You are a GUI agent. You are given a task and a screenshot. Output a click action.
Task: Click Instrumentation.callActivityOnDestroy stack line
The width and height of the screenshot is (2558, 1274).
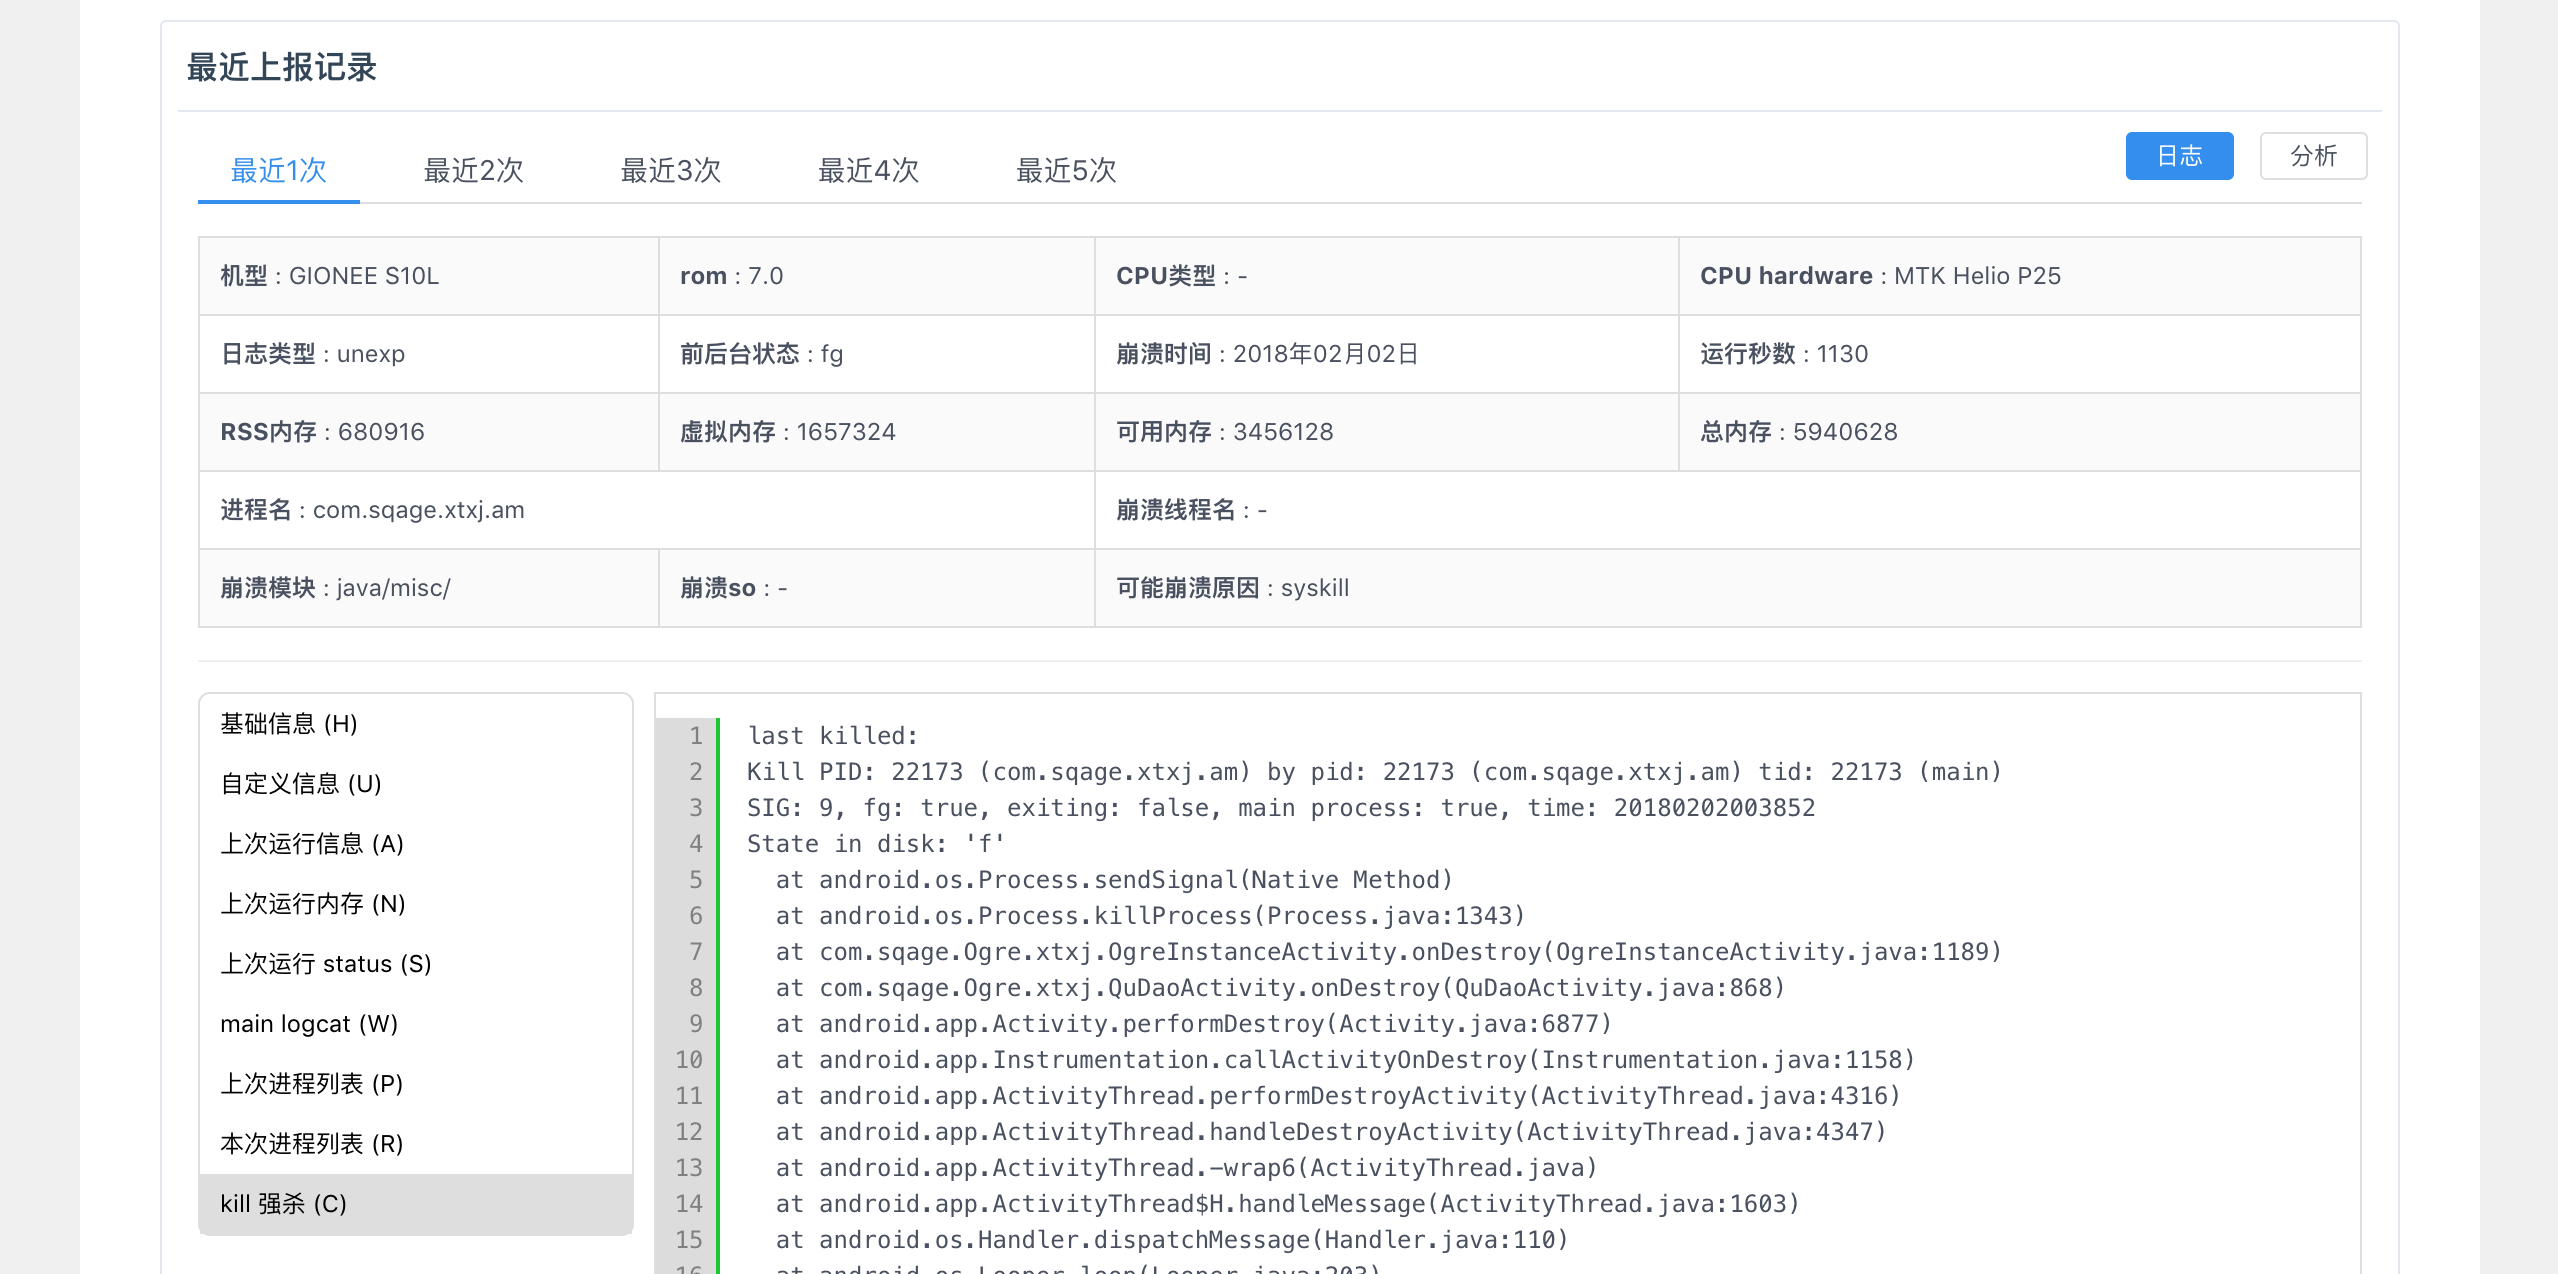[1345, 1060]
